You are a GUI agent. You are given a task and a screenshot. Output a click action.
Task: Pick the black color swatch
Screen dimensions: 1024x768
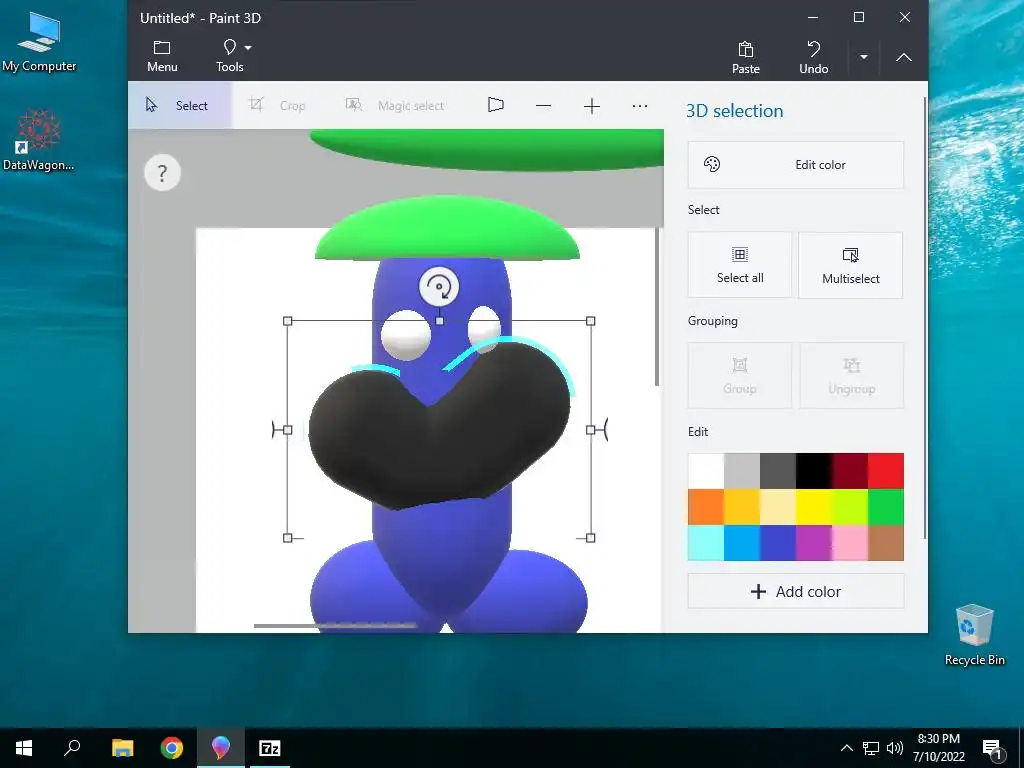click(814, 471)
